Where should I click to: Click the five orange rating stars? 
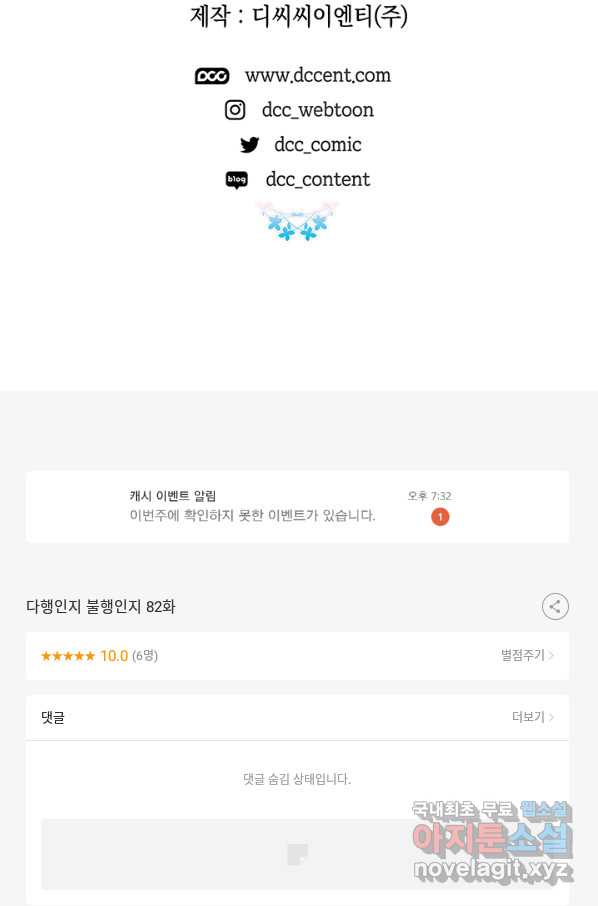pyautogui.click(x=68, y=656)
